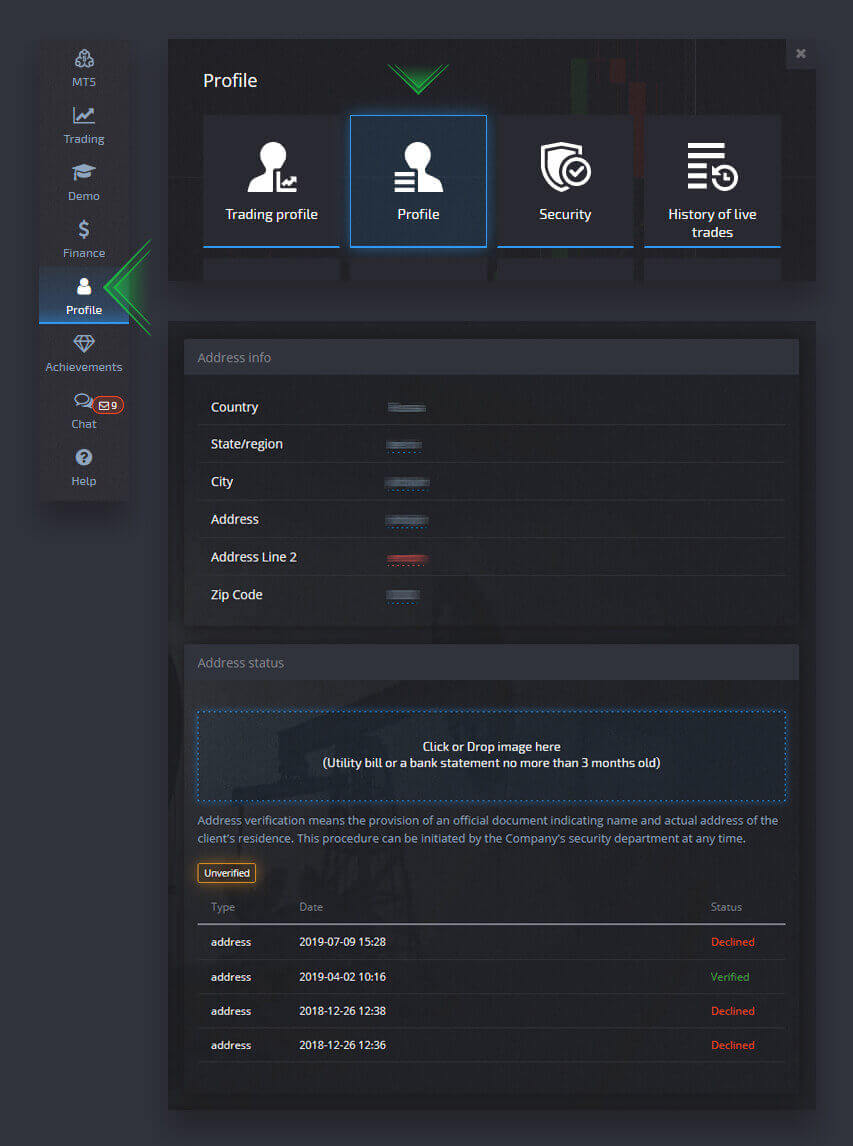Screen dimensions: 853x1146
Task: Switch to the Demo account icon
Action: pos(84,181)
